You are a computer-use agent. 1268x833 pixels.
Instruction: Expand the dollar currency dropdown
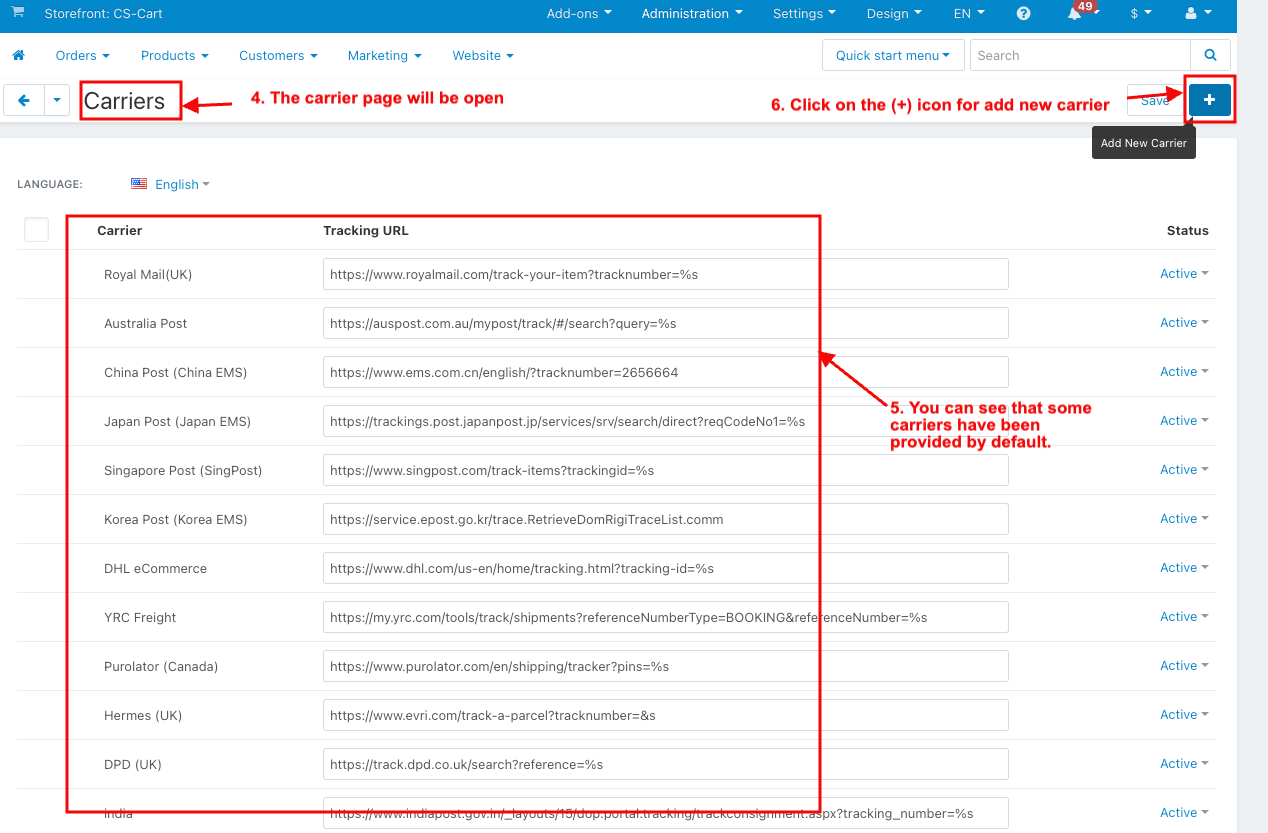1141,14
